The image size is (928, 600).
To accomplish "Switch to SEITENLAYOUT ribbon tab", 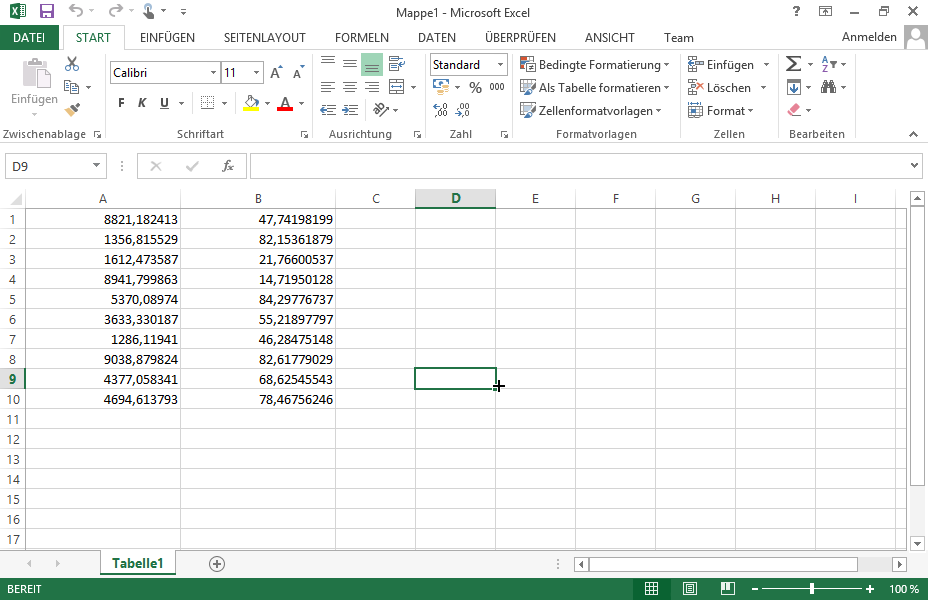I will click(x=265, y=37).
